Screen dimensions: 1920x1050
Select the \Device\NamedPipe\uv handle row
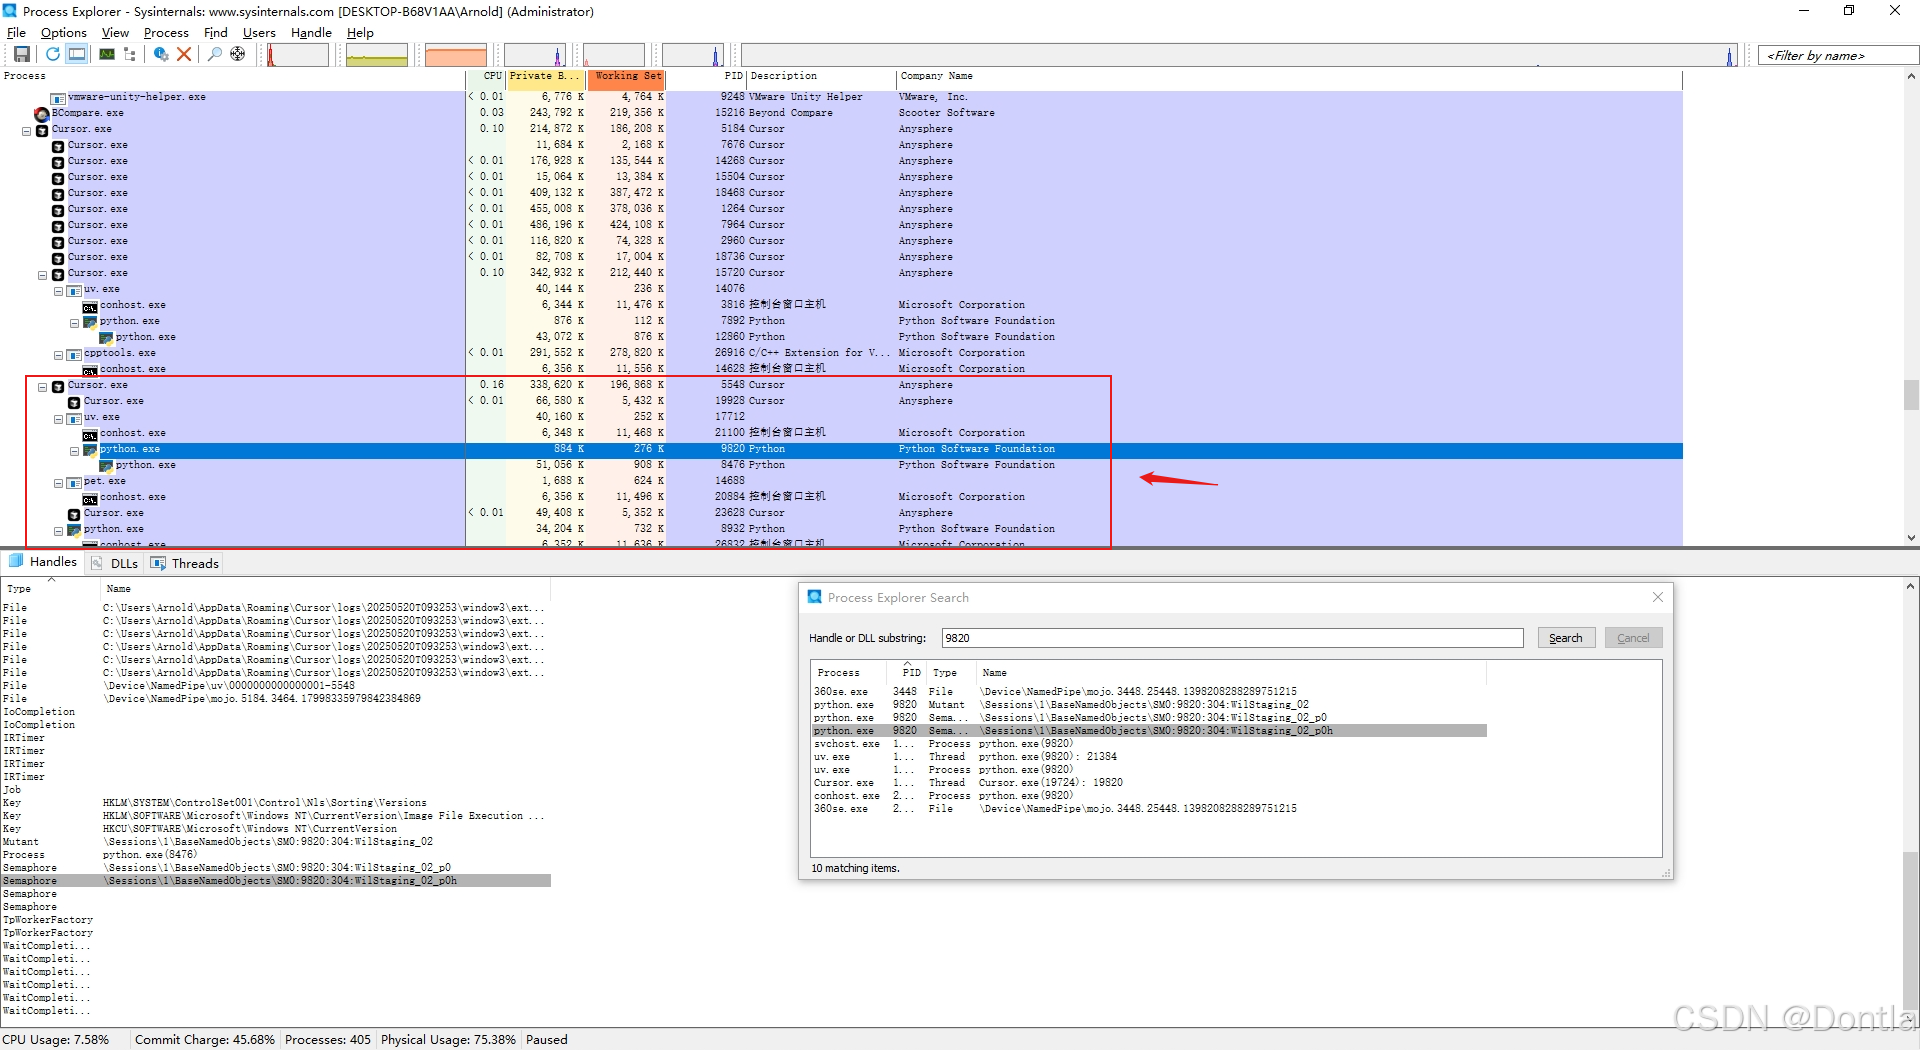(x=275, y=686)
